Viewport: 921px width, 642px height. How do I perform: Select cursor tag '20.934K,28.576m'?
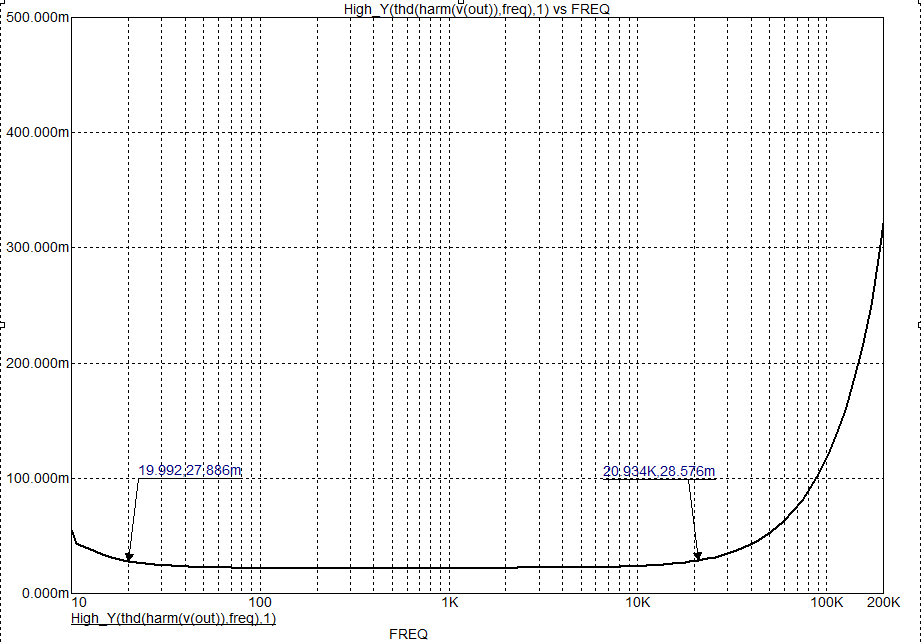point(659,471)
